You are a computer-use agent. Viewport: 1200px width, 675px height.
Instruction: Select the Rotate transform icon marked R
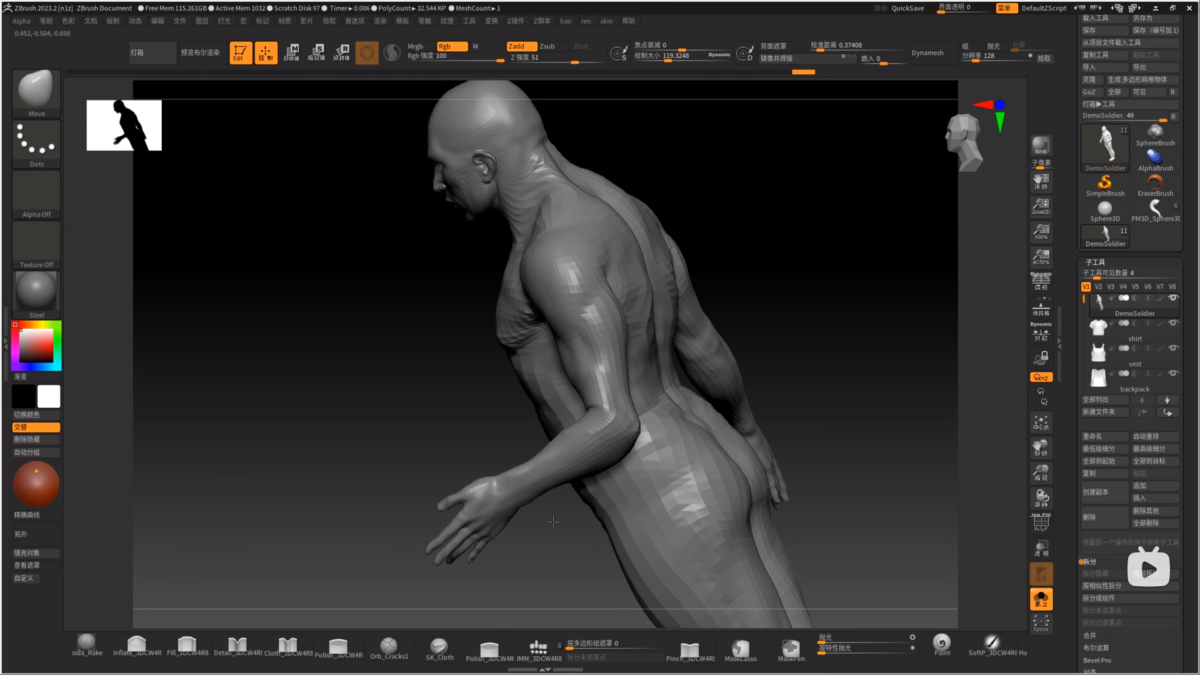[x=342, y=53]
